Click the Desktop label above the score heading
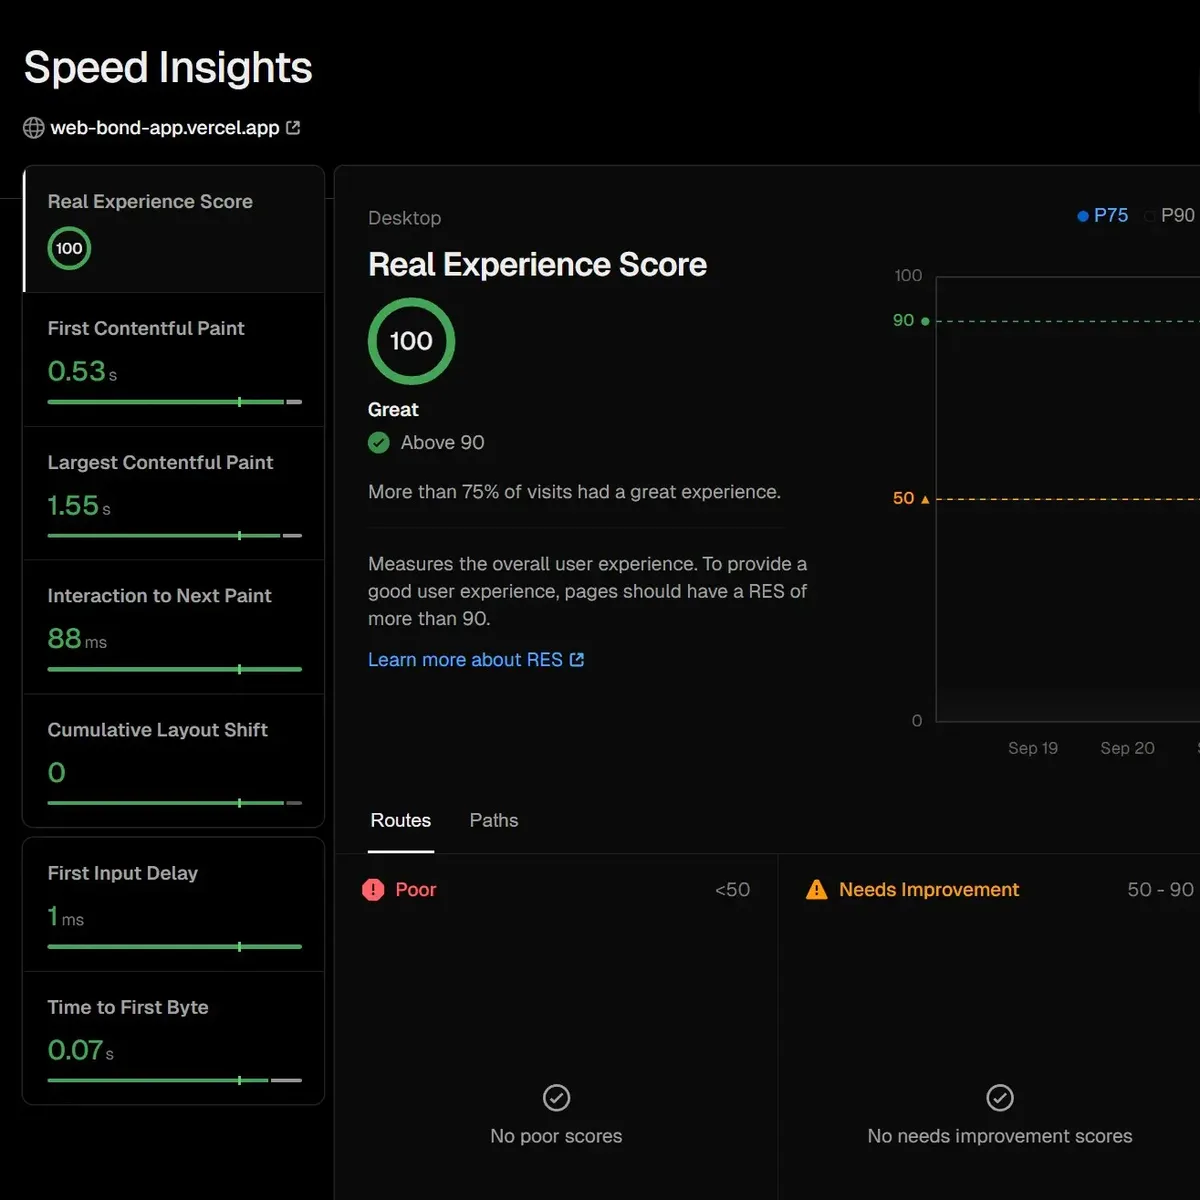The height and width of the screenshot is (1200, 1200). pyautogui.click(x=404, y=218)
